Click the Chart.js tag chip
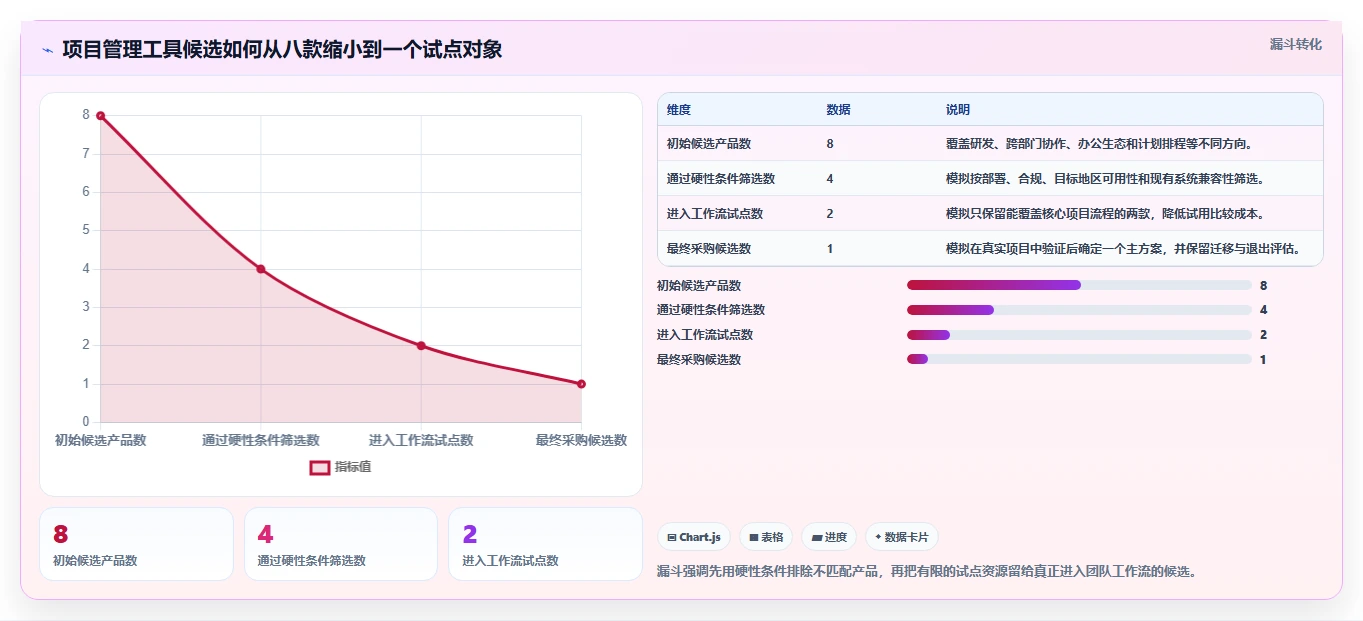The height and width of the screenshot is (621, 1363). coord(694,537)
